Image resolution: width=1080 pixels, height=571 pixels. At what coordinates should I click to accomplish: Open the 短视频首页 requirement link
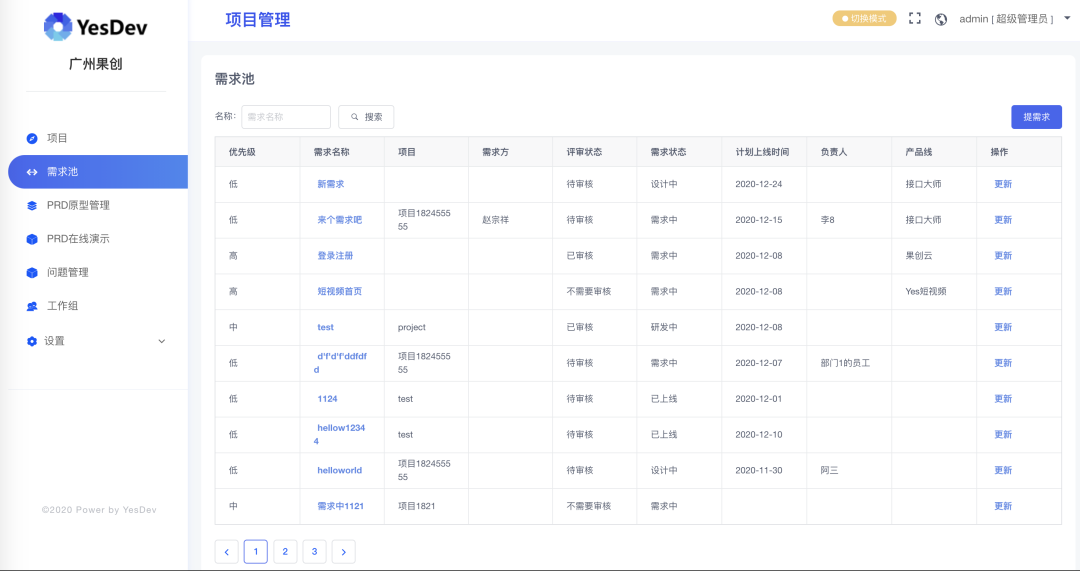click(x=340, y=292)
